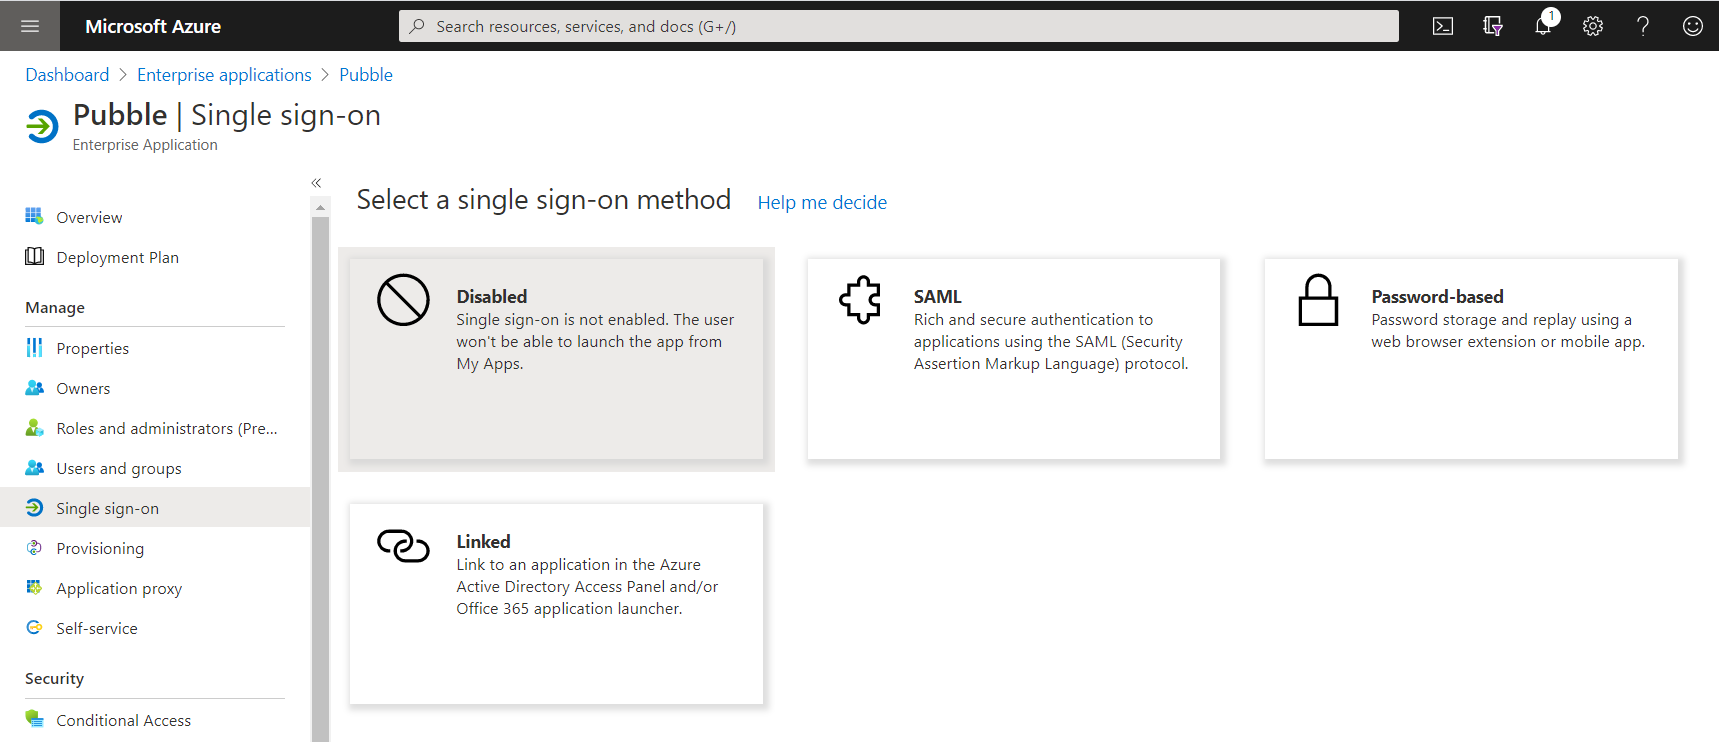Image resolution: width=1719 pixels, height=742 pixels.
Task: Click the Application proxy icon
Action: tap(34, 587)
